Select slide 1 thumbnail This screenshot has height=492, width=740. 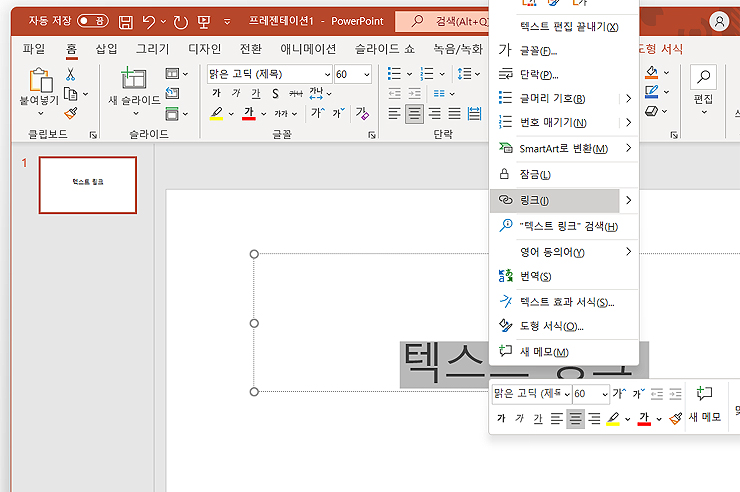[x=88, y=185]
